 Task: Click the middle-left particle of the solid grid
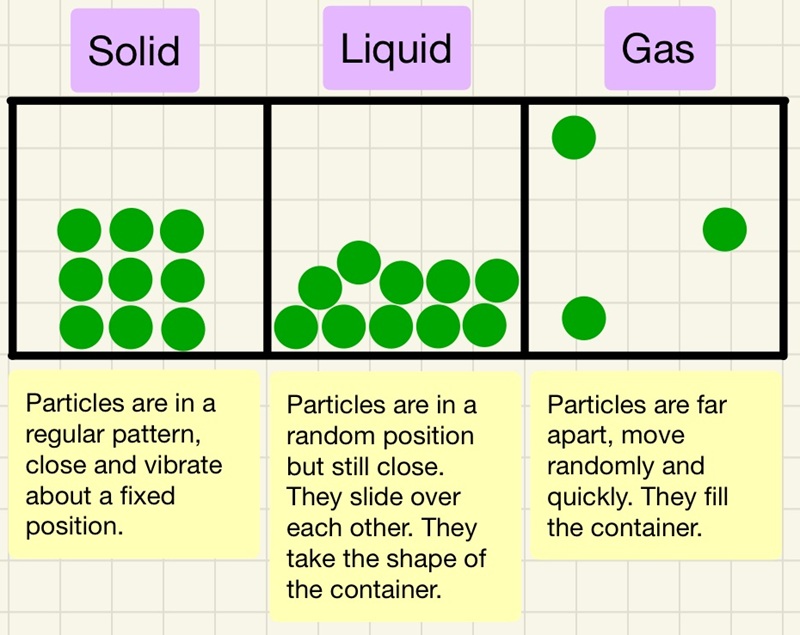pyautogui.click(x=80, y=279)
